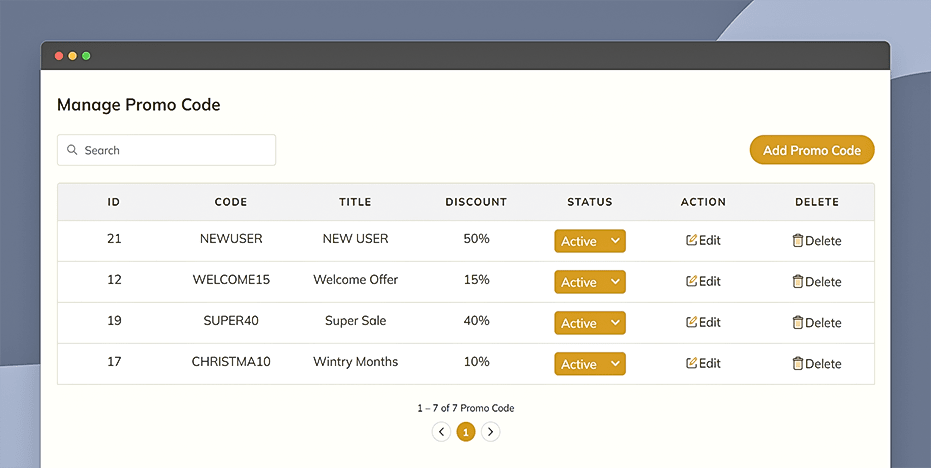Screen dimensions: 931x468
Task: Click the TITLE column header
Action: point(355,202)
